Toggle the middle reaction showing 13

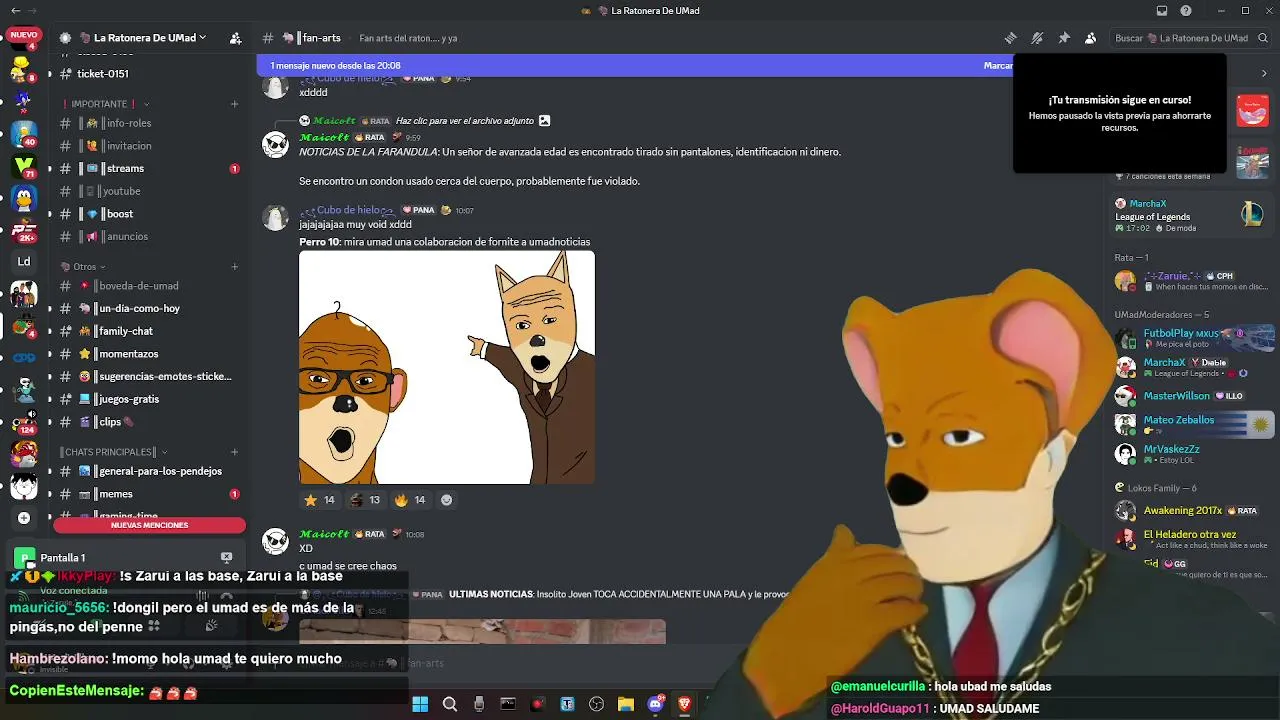coord(365,500)
